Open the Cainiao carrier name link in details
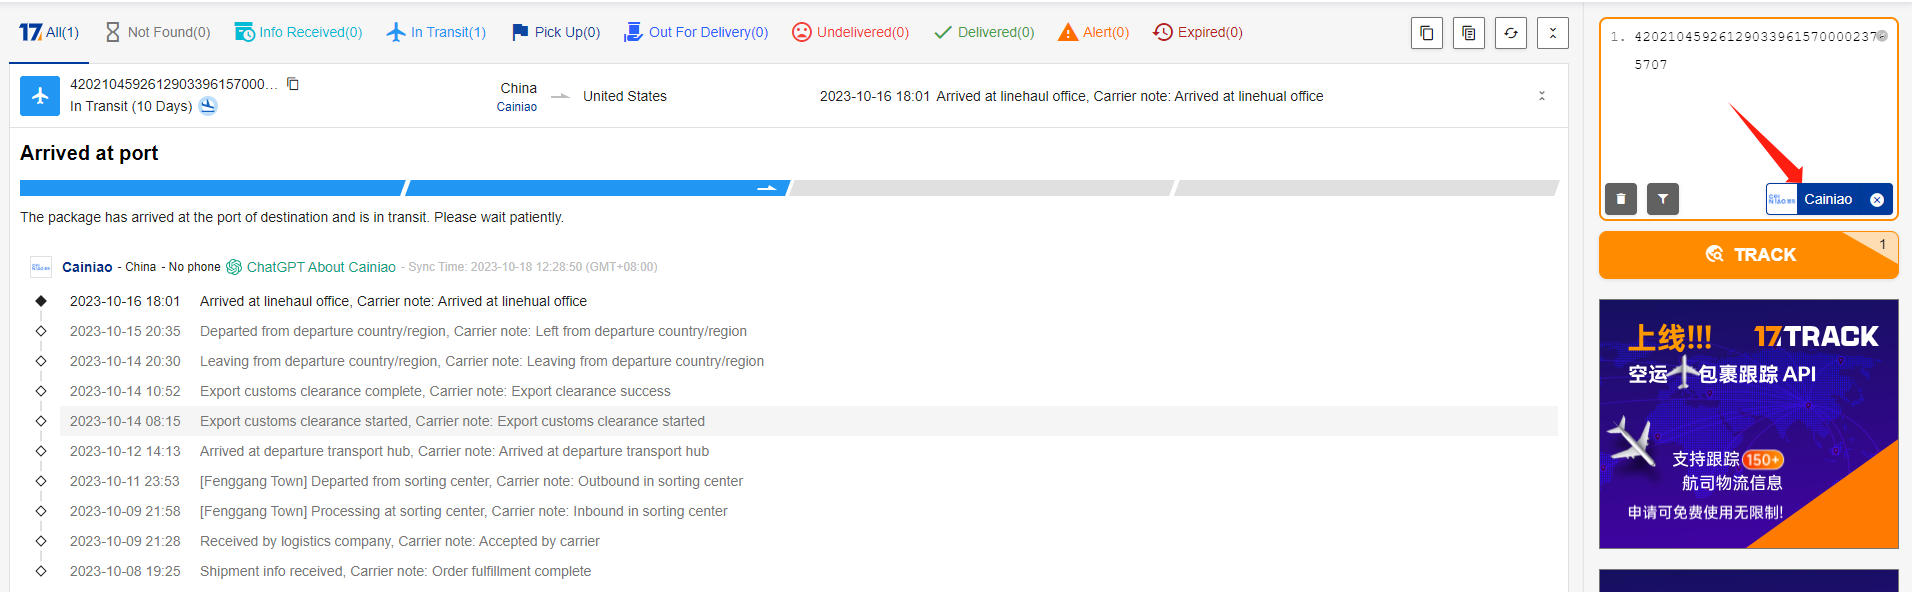Viewport: 1912px width, 592px height. 87,267
